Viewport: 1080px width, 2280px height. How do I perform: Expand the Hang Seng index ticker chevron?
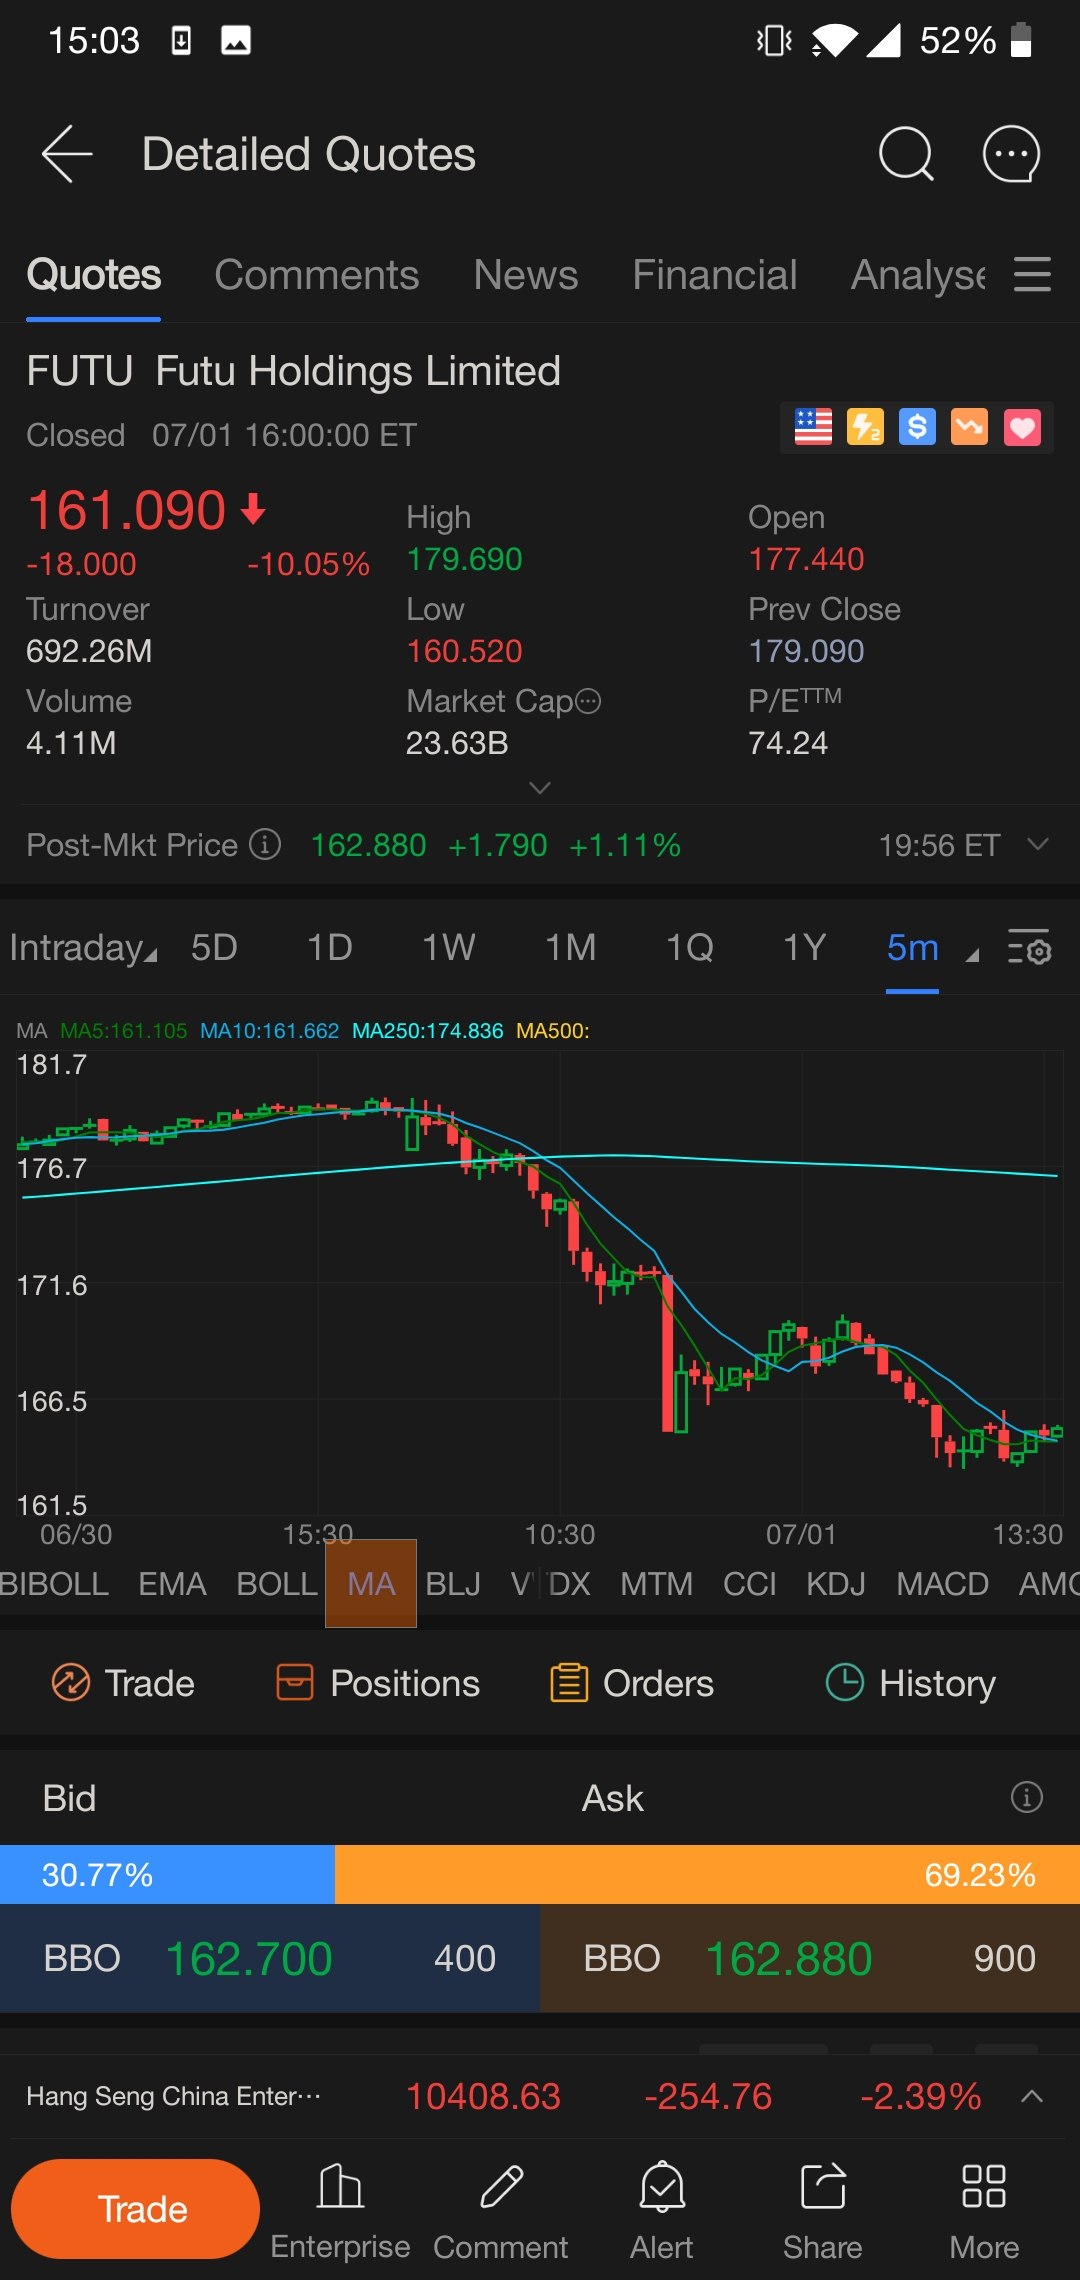(1032, 2096)
